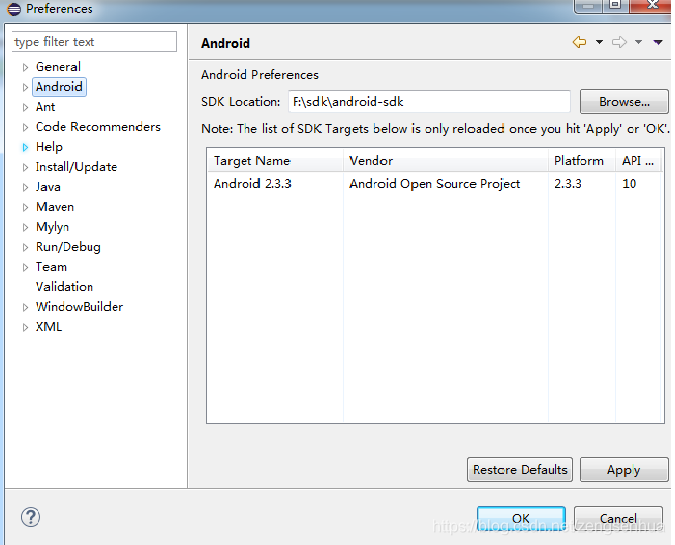Expand the Java tree node
Viewport: 675px width, 545px height.
[x=25, y=187]
